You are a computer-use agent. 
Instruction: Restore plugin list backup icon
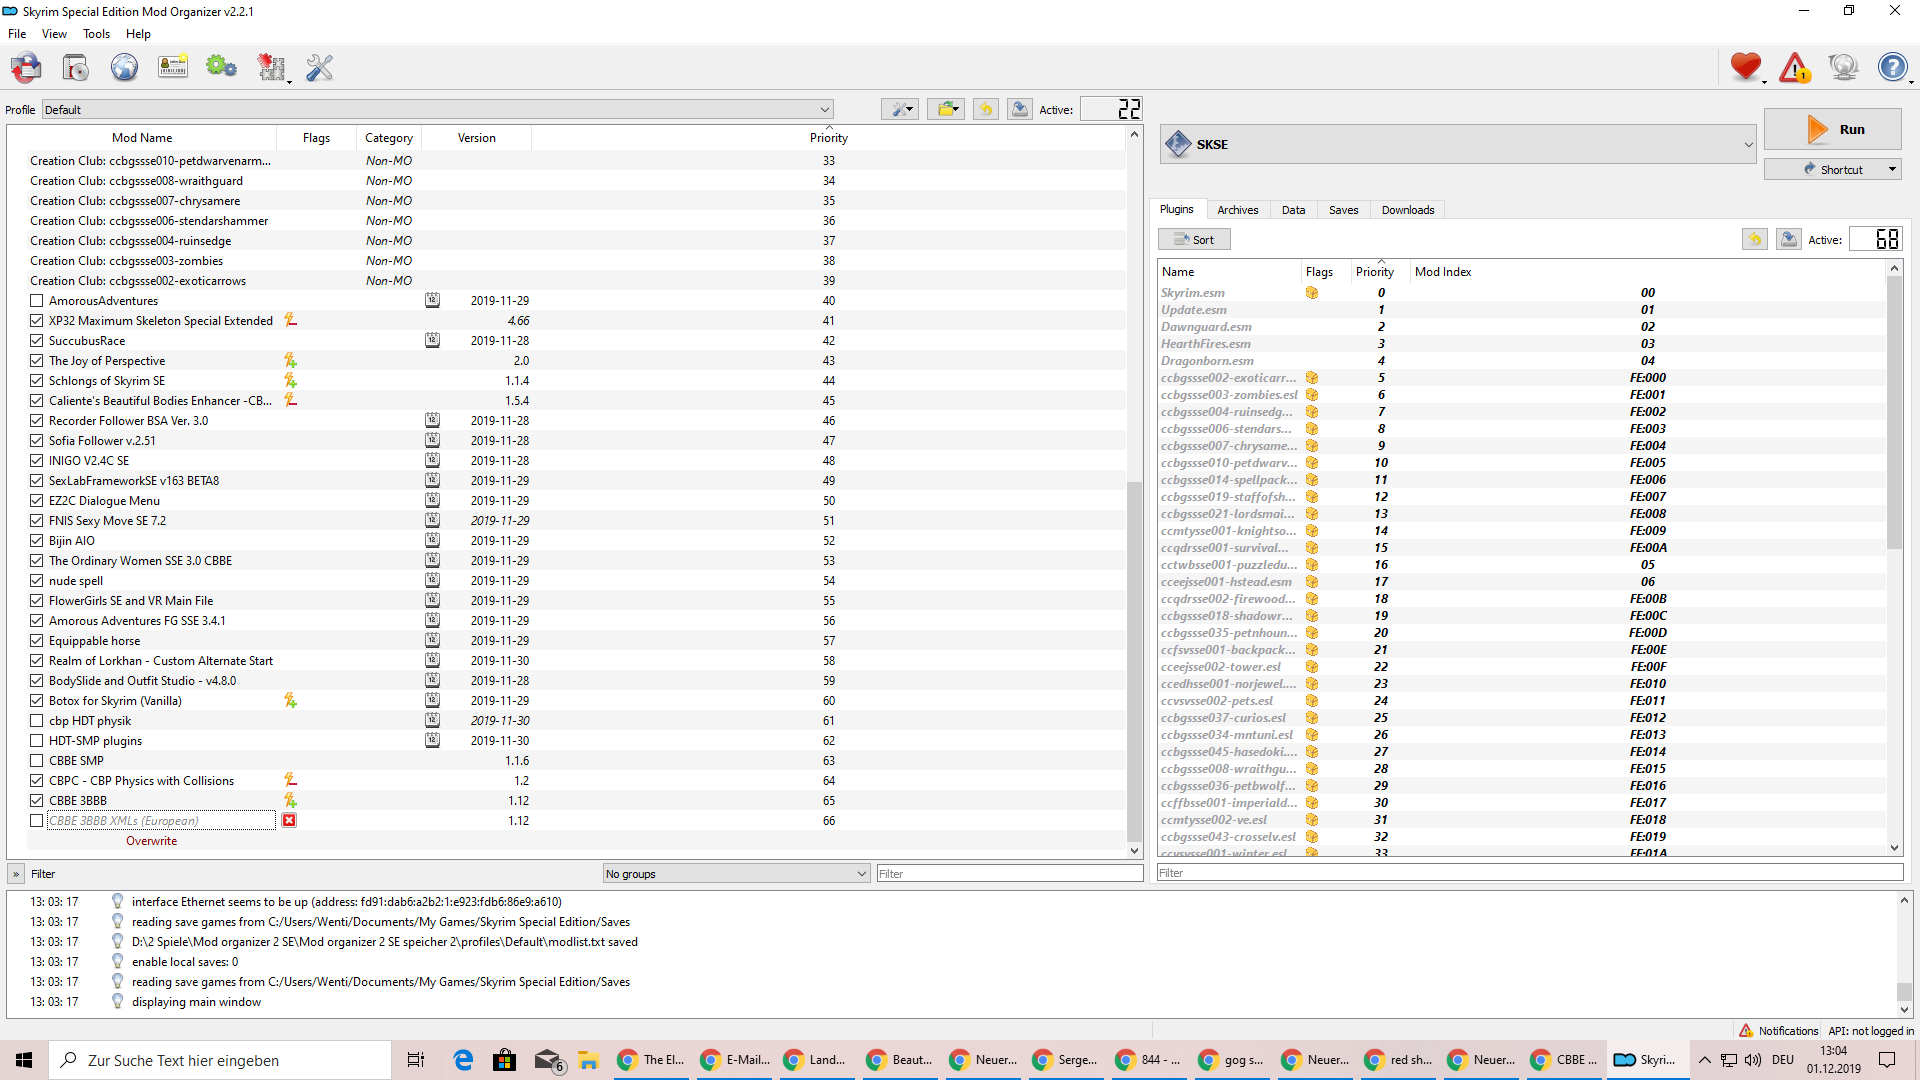1755,239
